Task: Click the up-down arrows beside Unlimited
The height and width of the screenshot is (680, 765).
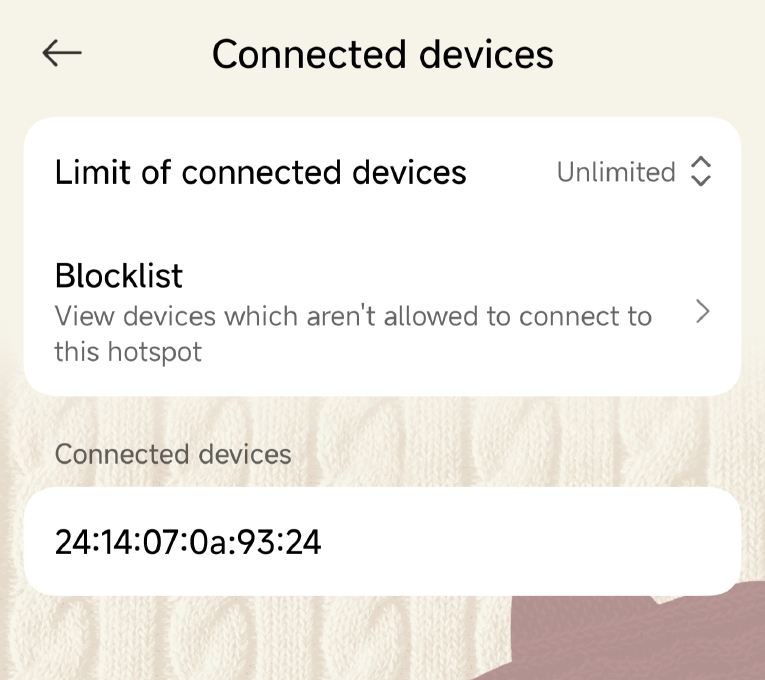Action: coord(701,172)
